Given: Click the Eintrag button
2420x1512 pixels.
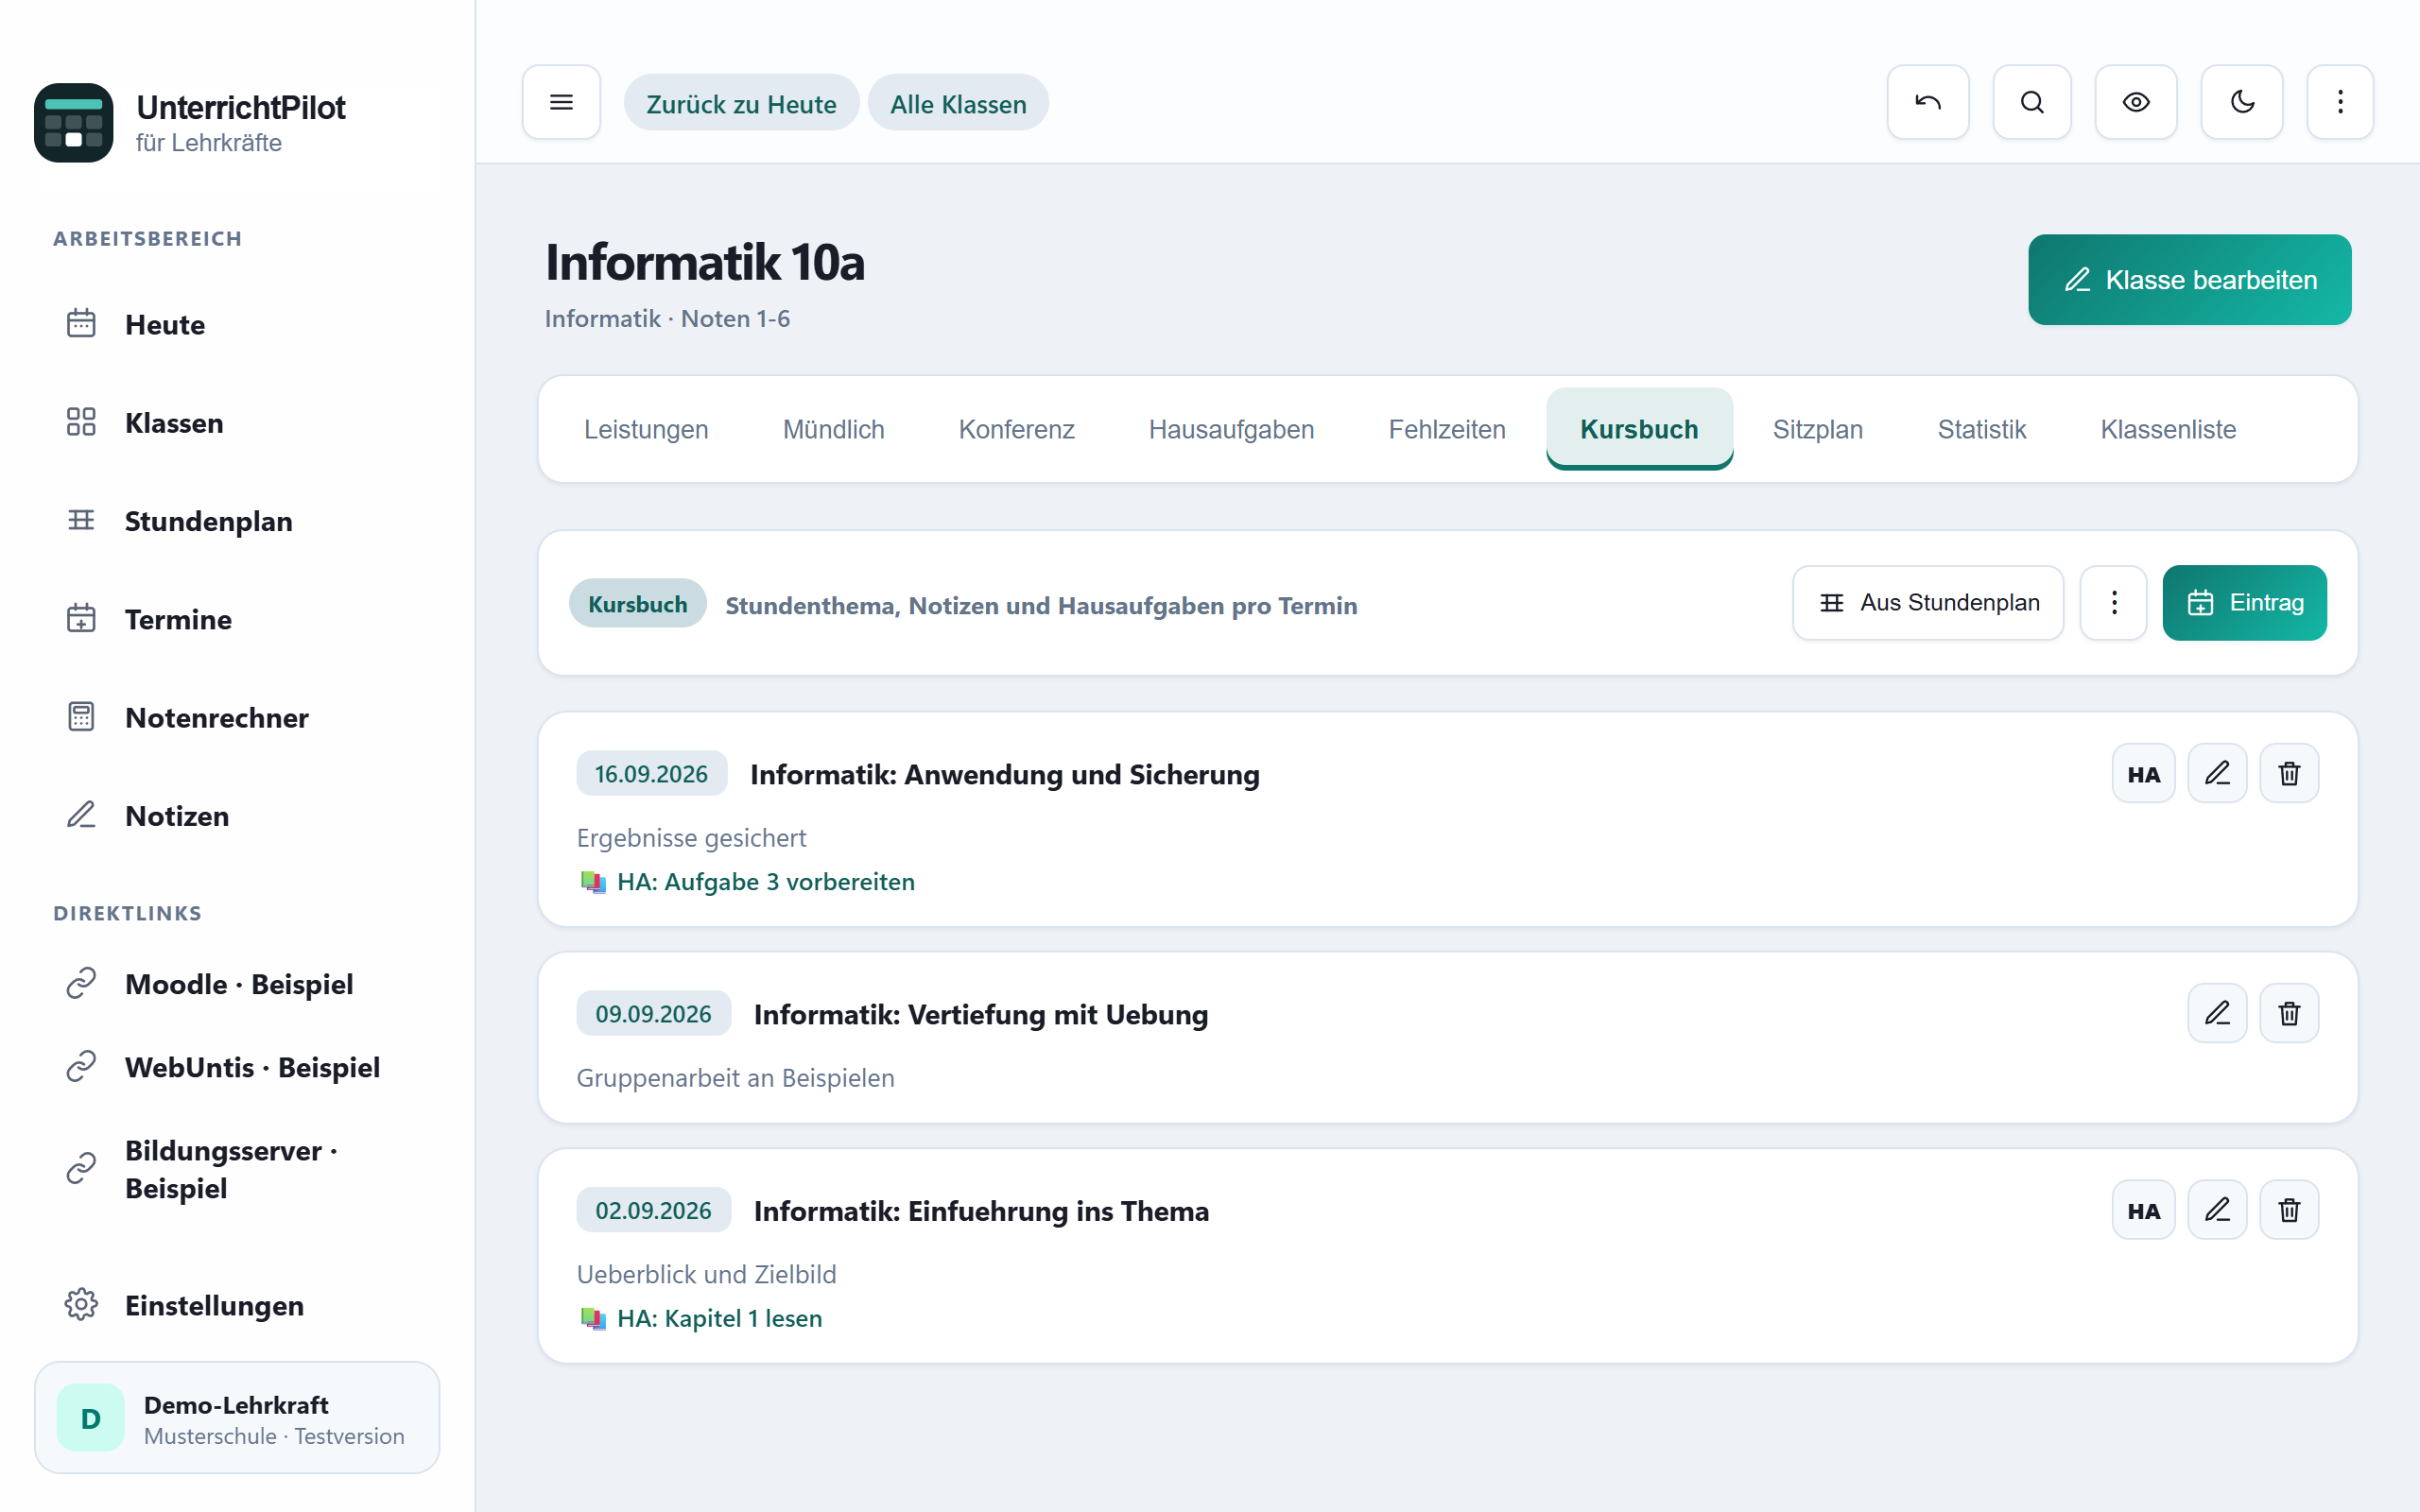Looking at the screenshot, I should [x=2244, y=603].
